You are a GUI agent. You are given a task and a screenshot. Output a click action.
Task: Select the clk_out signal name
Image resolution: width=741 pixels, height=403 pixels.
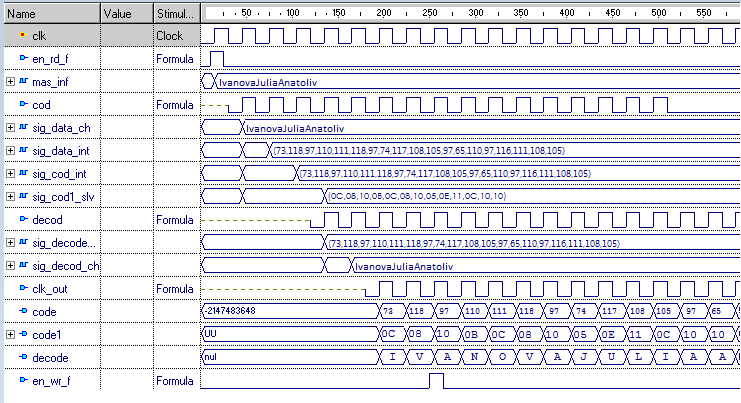(x=50, y=289)
